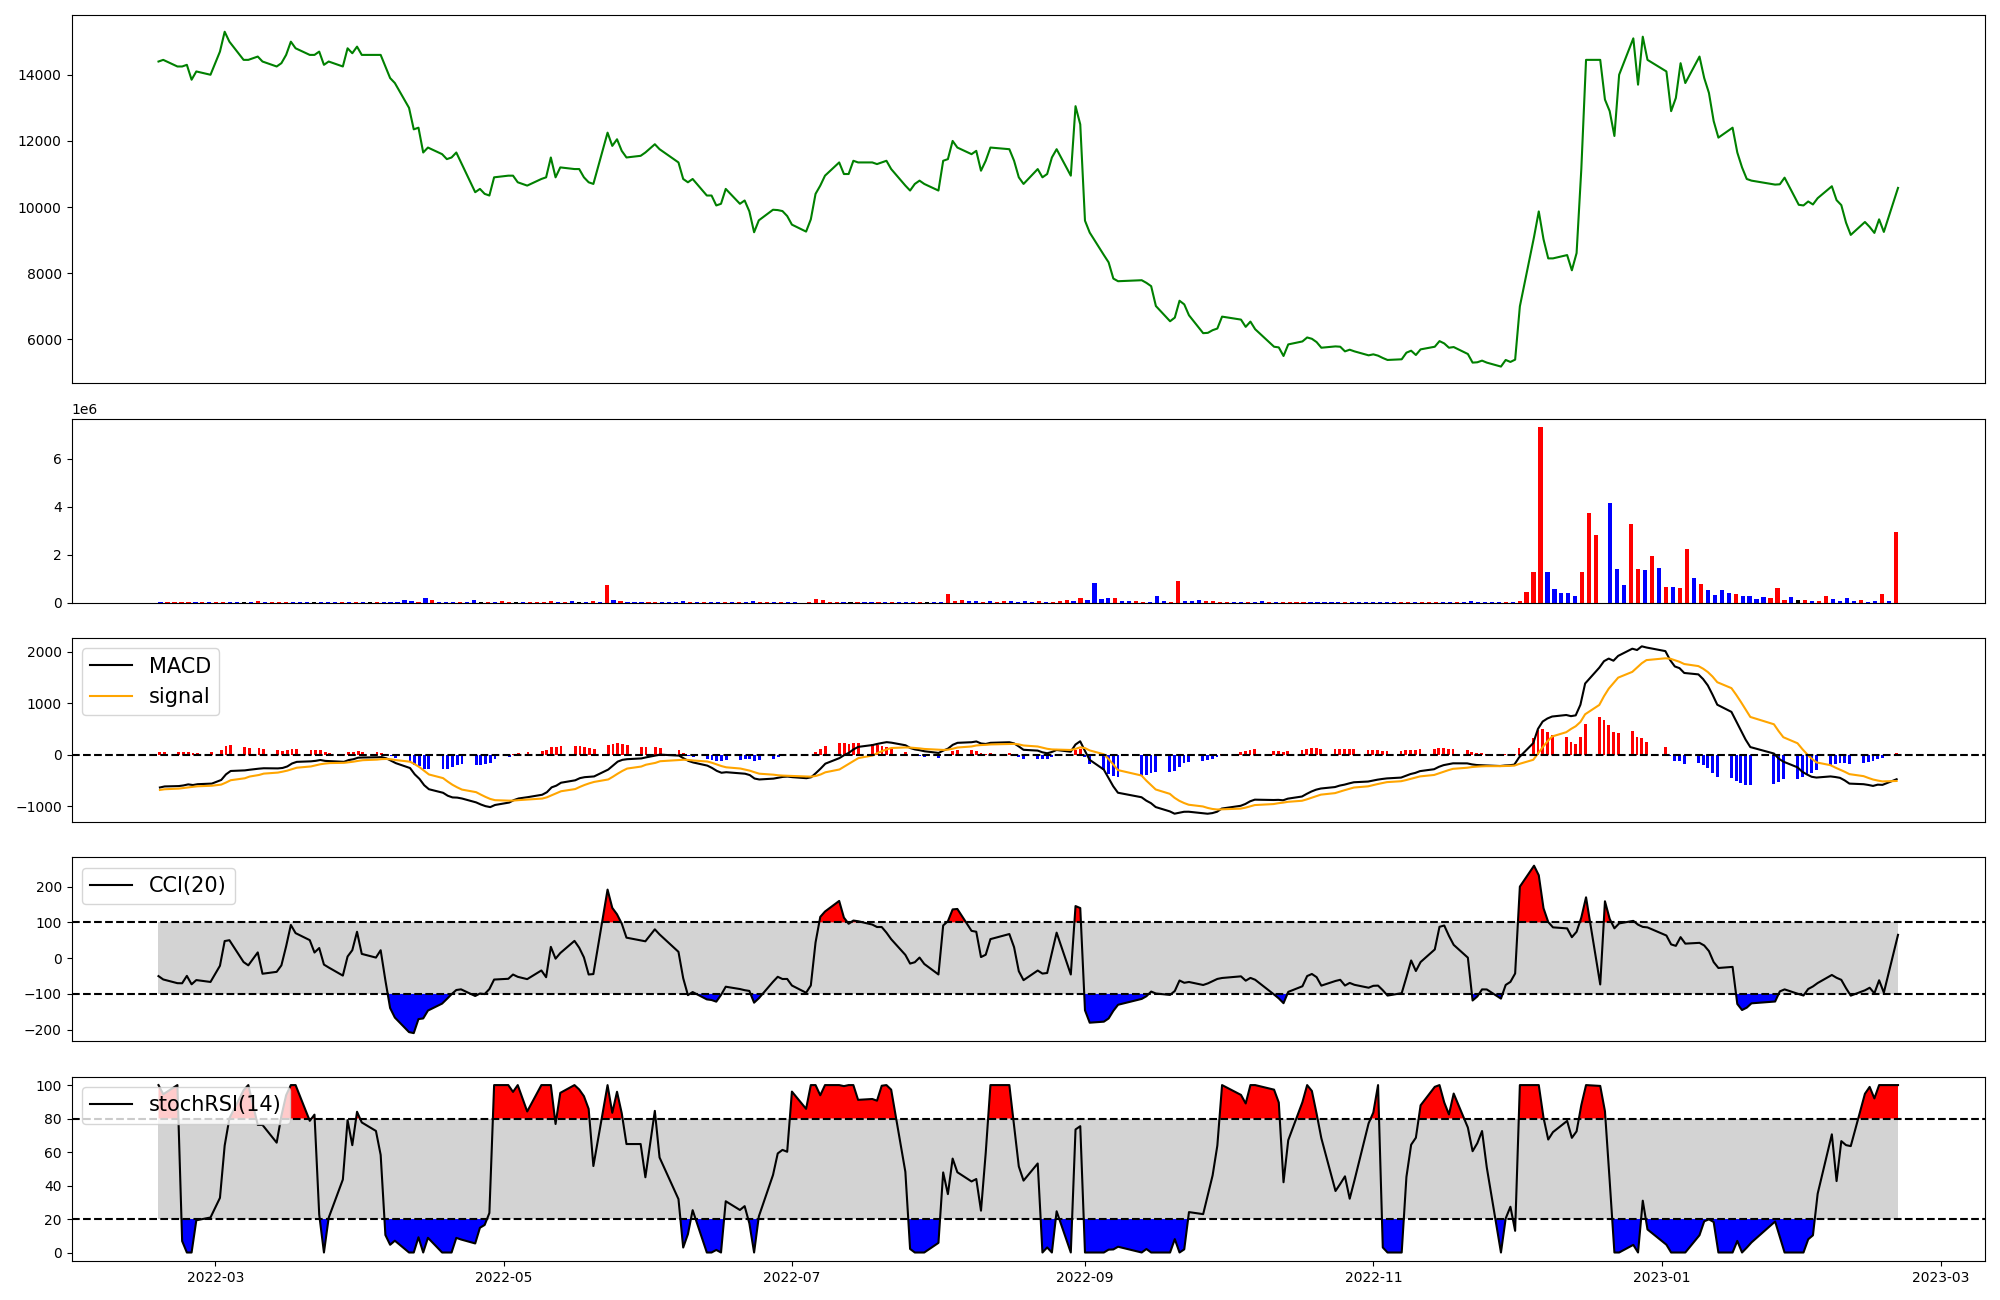This screenshot has height=1300, width=2000.
Task: Click the stochRSI(14) legend label
Action: click(214, 1104)
